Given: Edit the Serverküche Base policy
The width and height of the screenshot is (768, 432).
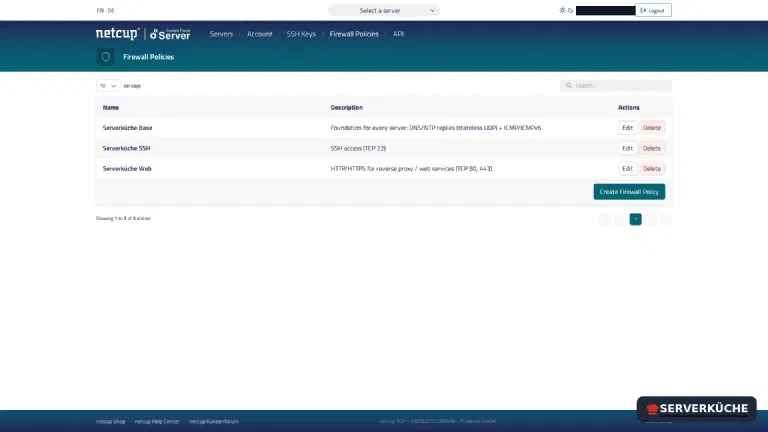Looking at the screenshot, I should point(627,128).
